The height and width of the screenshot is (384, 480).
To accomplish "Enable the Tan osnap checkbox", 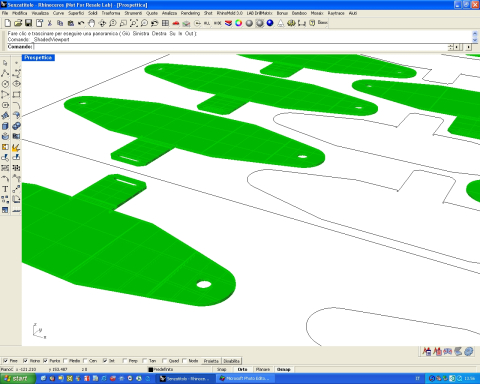I will (x=145, y=361).
